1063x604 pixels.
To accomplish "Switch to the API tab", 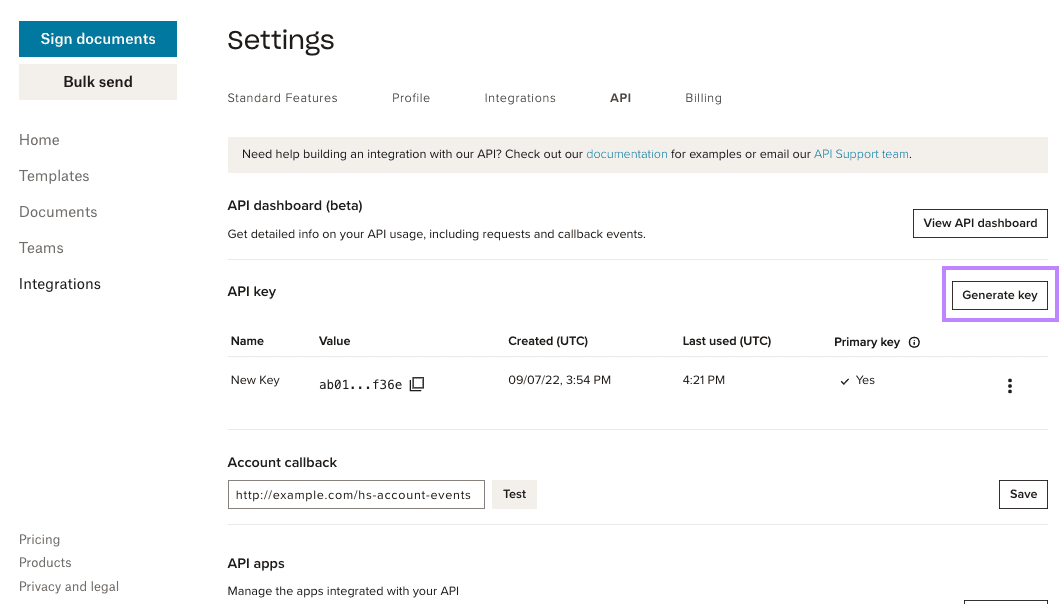I will pyautogui.click(x=620, y=98).
